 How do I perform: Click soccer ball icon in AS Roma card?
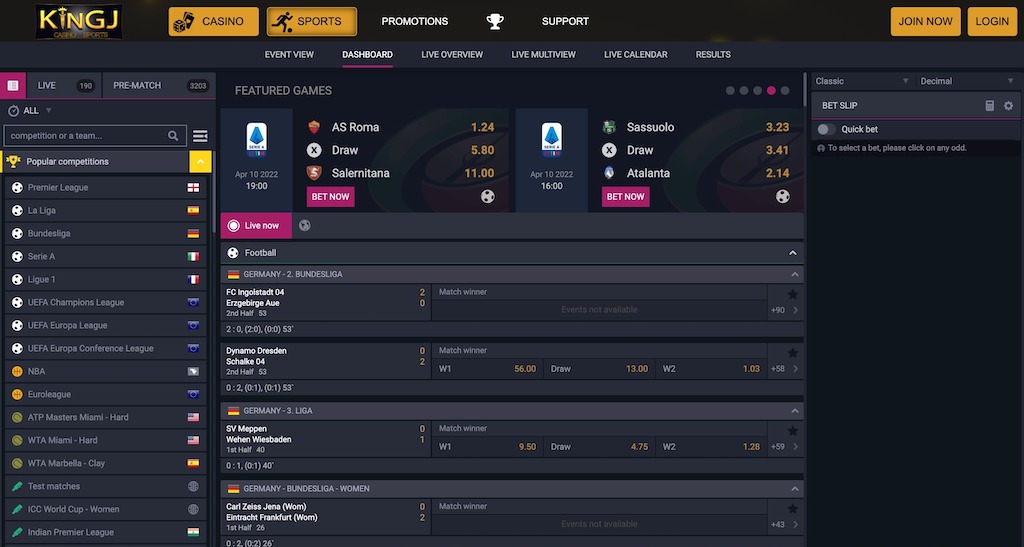click(488, 196)
